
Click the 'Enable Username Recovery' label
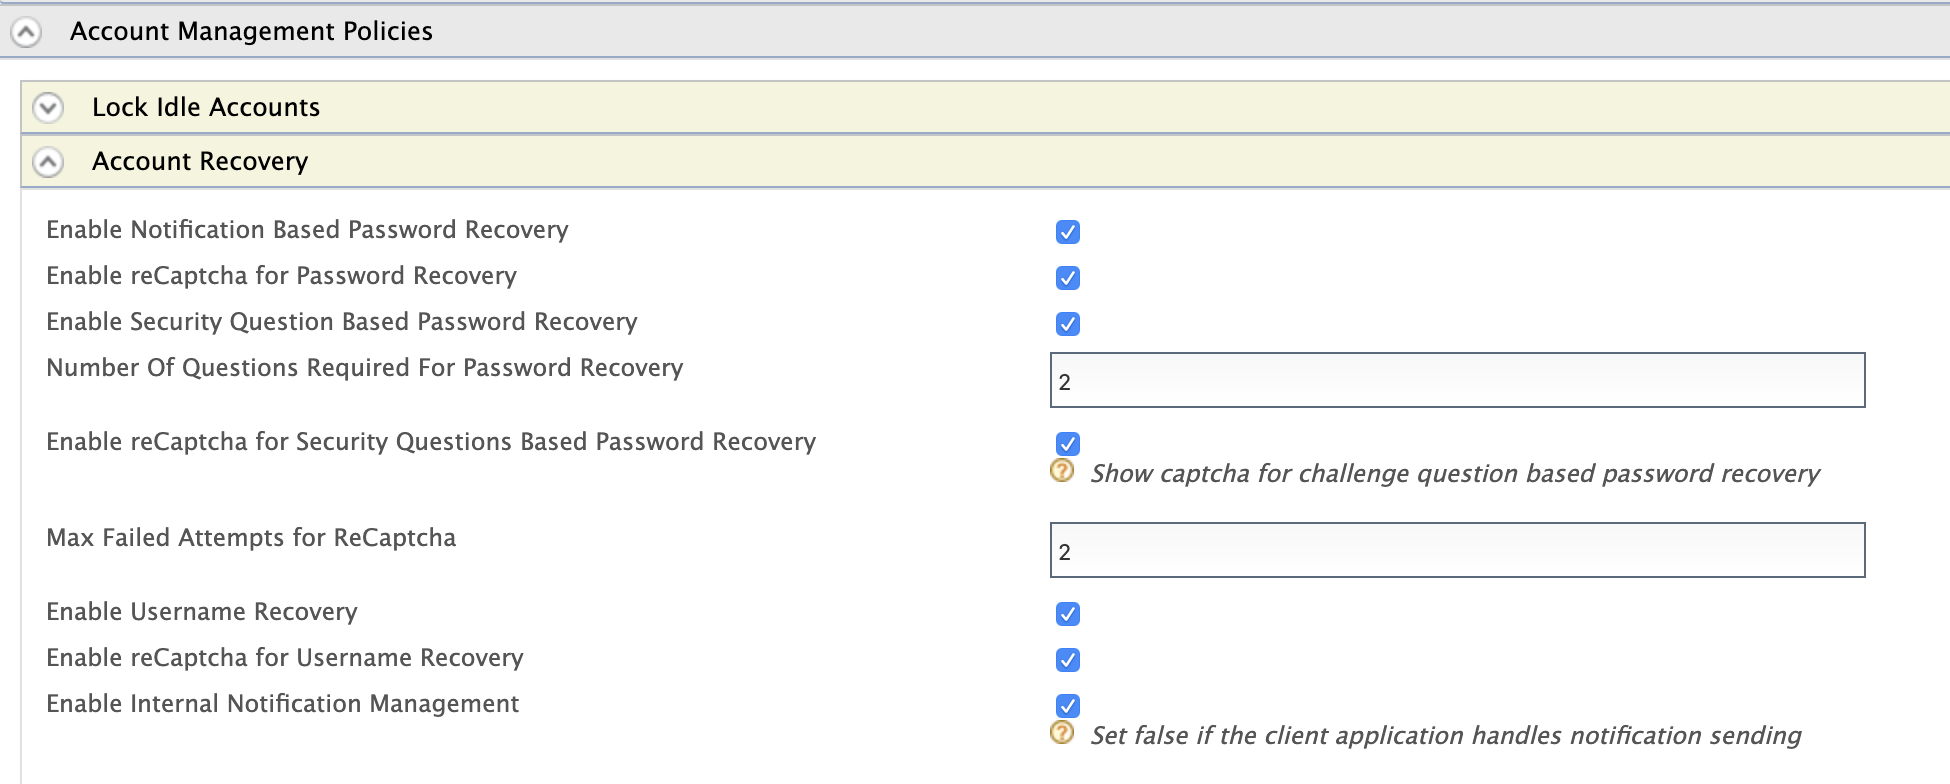coord(201,612)
